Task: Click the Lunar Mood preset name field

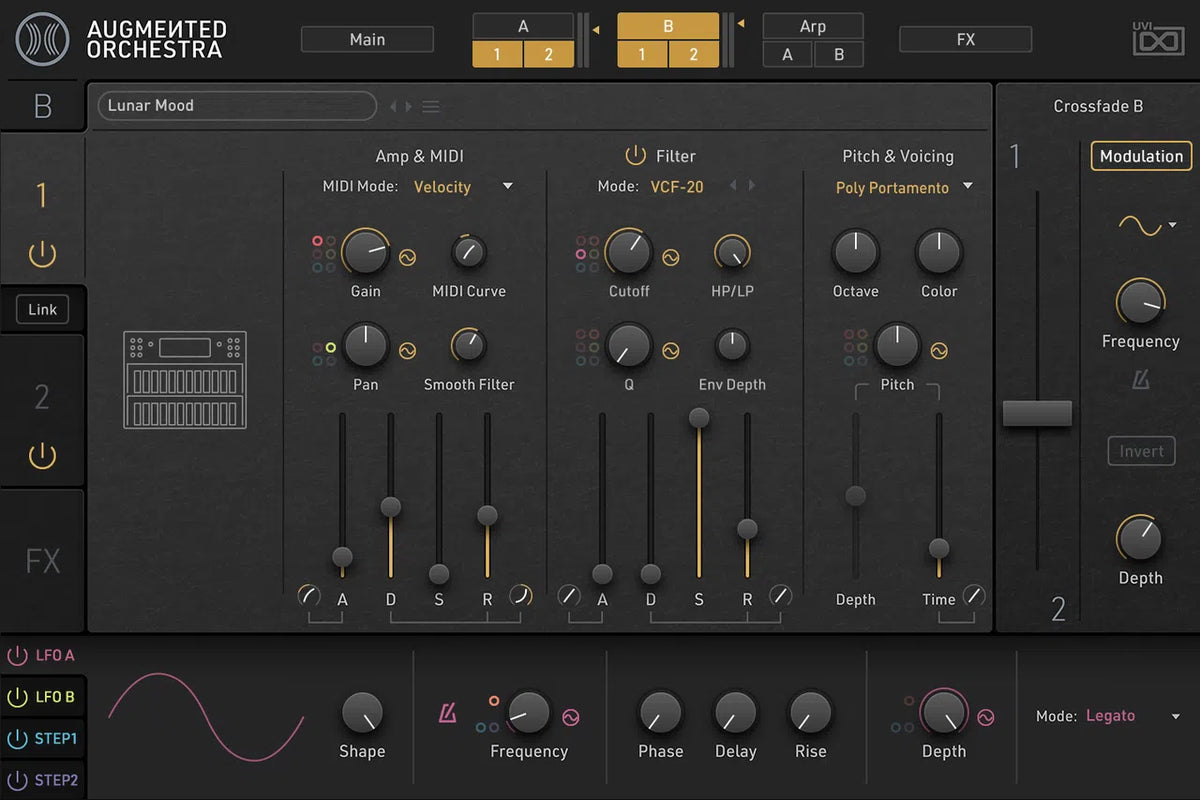Action: [236, 106]
